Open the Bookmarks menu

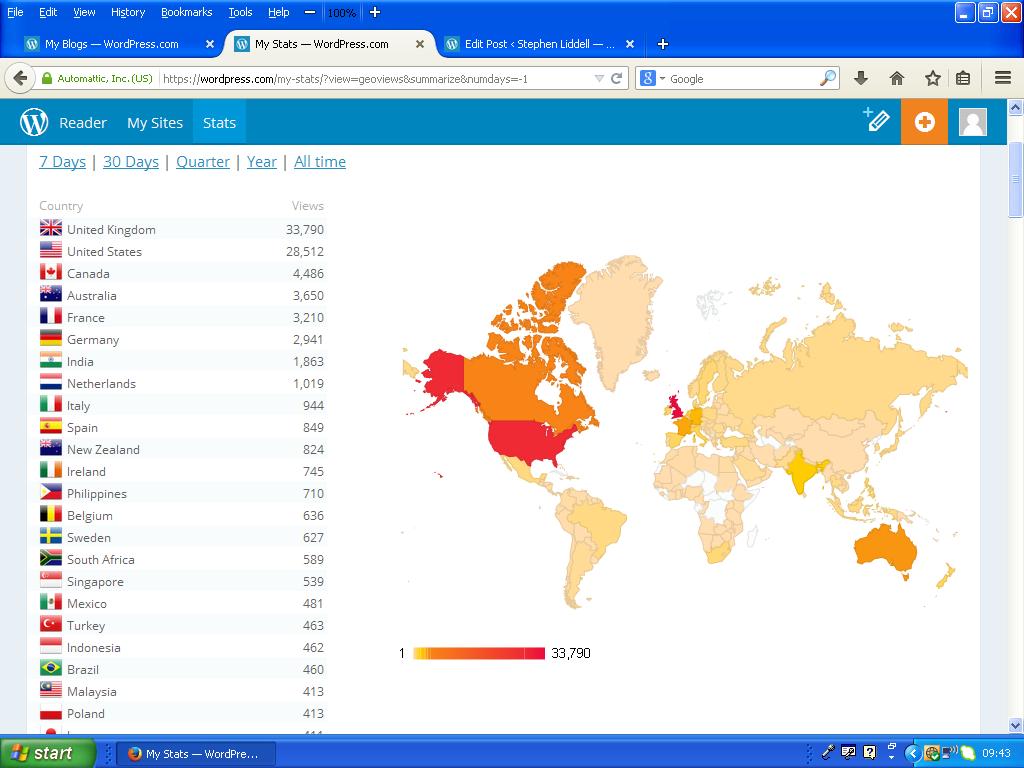pos(186,12)
